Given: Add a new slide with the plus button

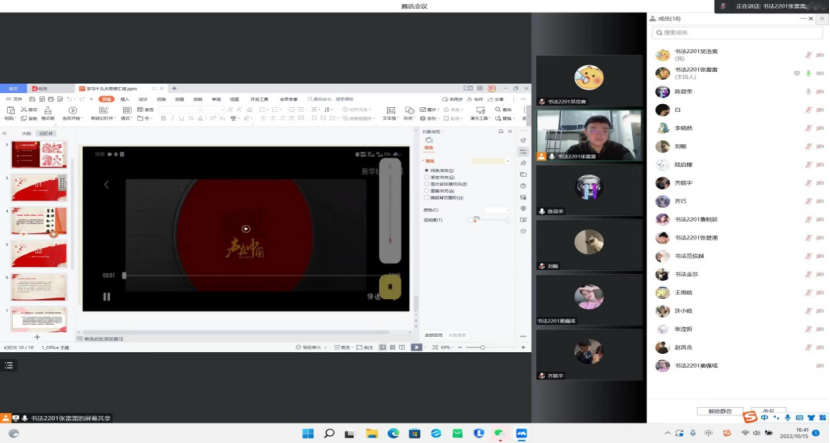Looking at the screenshot, I should [x=37, y=337].
